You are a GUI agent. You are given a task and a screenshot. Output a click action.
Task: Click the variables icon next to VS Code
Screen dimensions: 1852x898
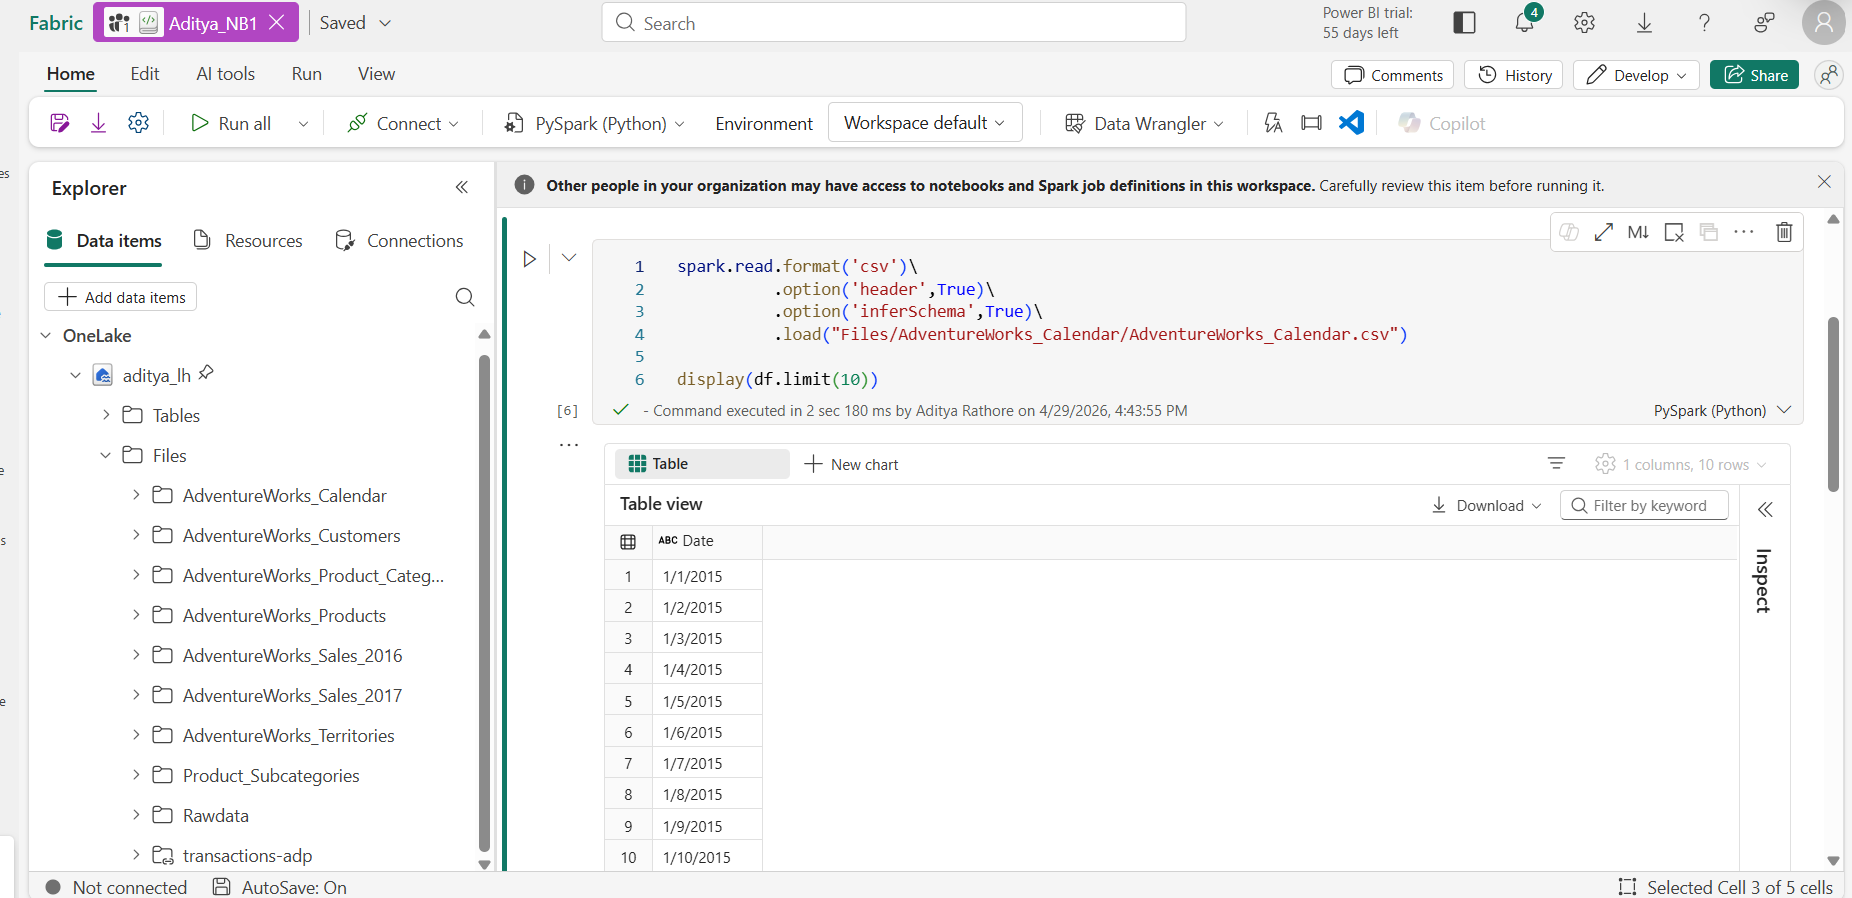pos(1311,123)
